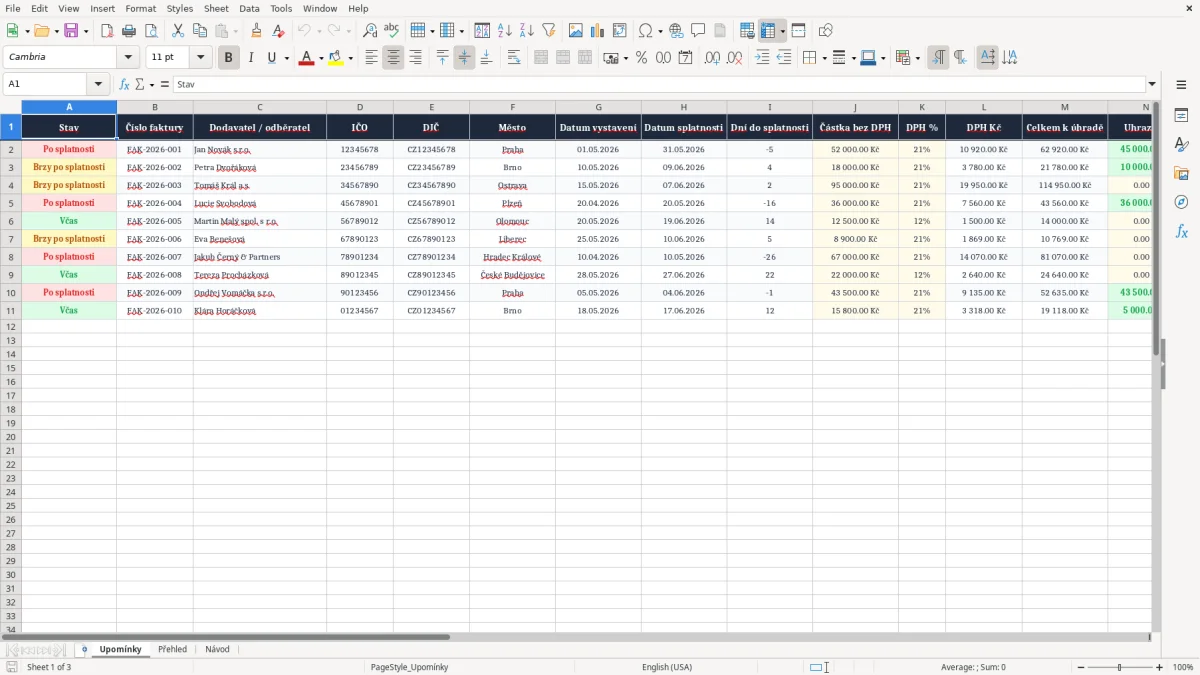The image size is (1200, 675).
Task: Open Find & Replace icon
Action: pyautogui.click(x=370, y=31)
